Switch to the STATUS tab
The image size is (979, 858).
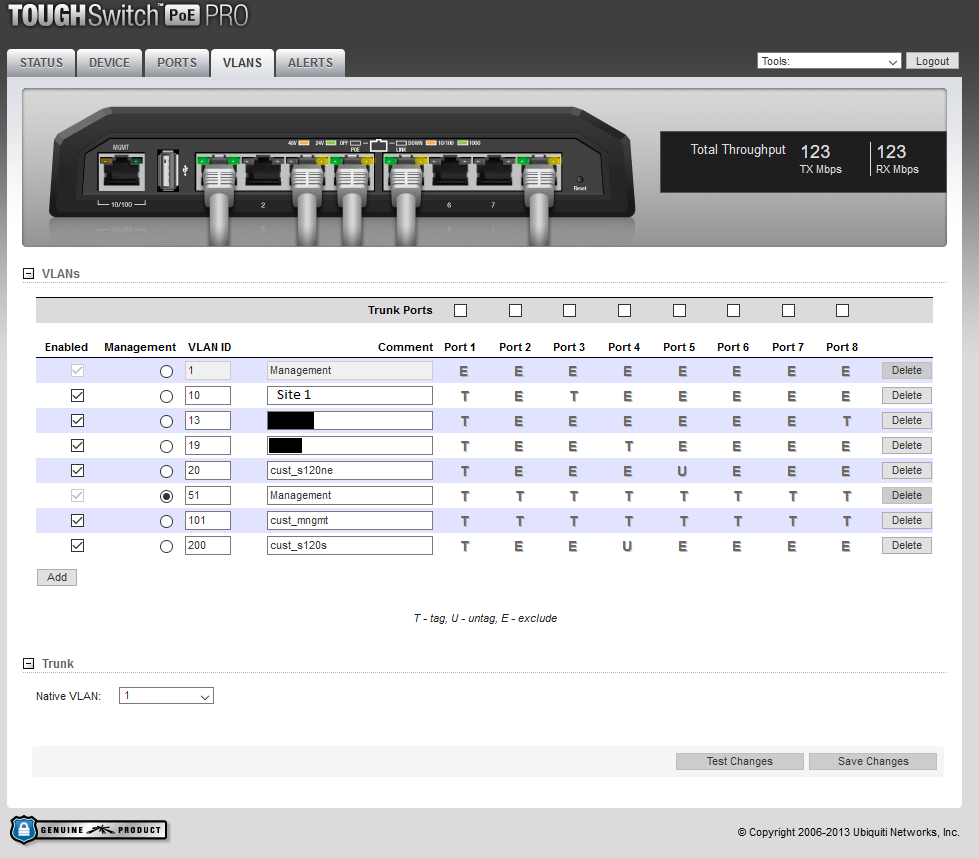[41, 63]
